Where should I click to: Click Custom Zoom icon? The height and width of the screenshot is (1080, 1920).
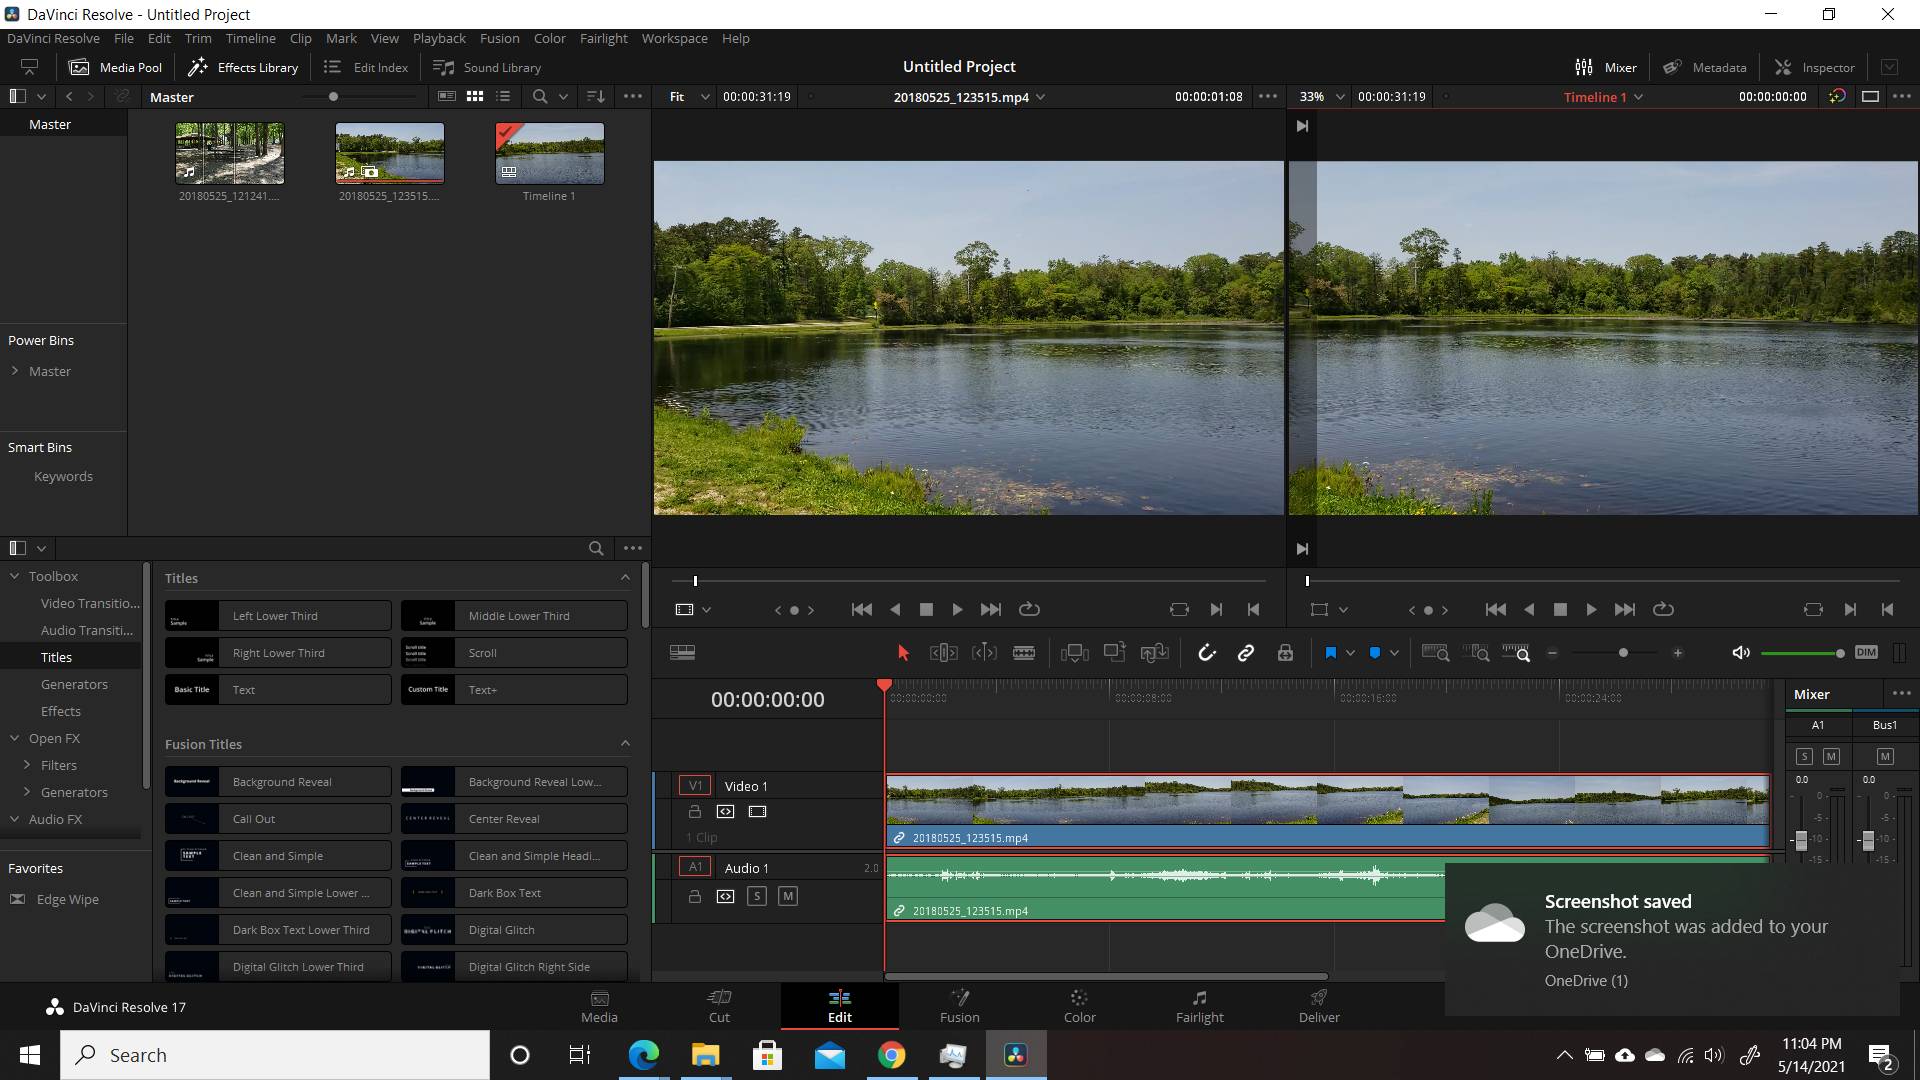pyautogui.click(x=1516, y=653)
